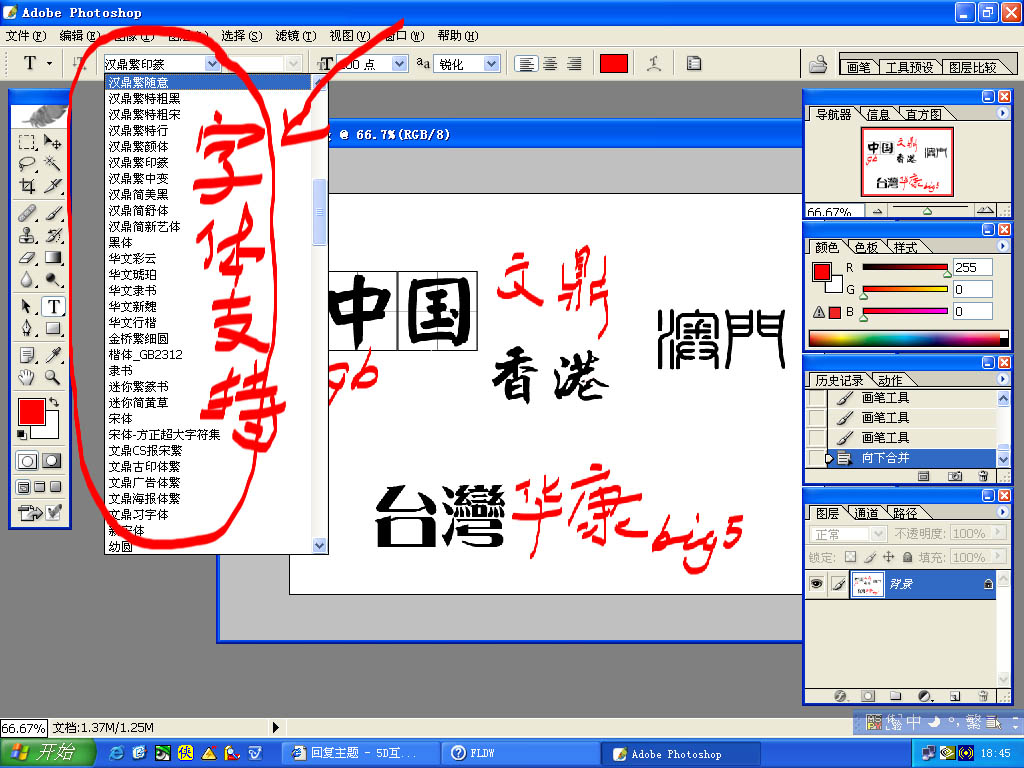The image size is (1024, 768).
Task: Click the warp text icon in options bar
Action: click(654, 63)
